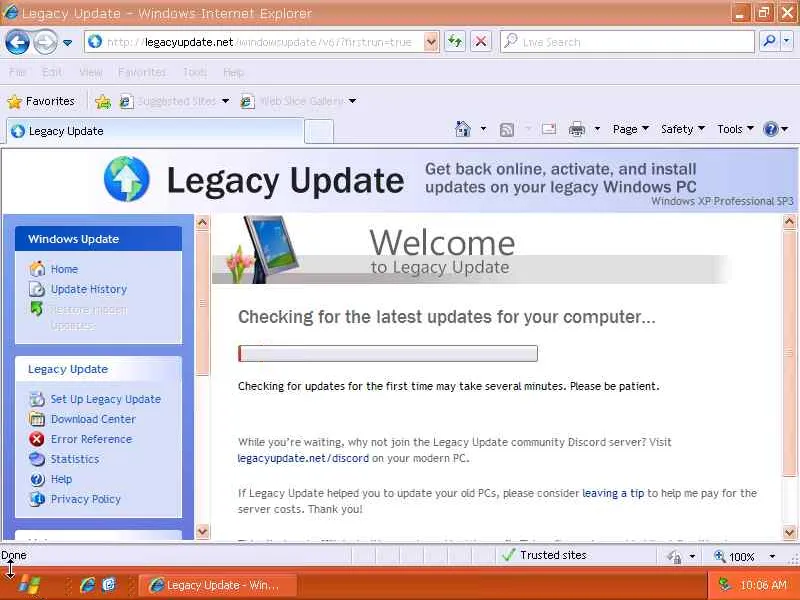Open the zoom level 100% dropdown
This screenshot has height=600, width=800.
[772, 557]
